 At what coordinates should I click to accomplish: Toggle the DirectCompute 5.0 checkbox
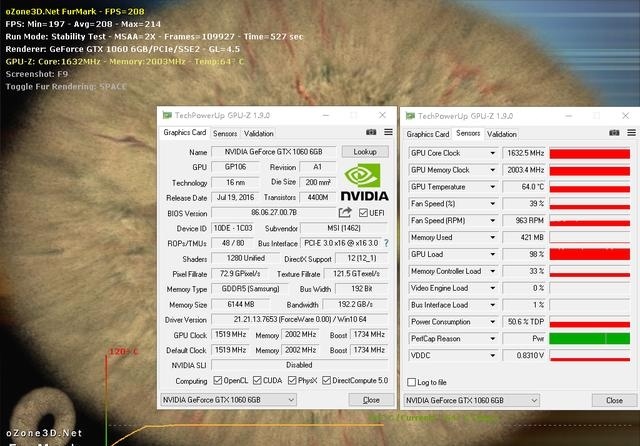(x=326, y=380)
